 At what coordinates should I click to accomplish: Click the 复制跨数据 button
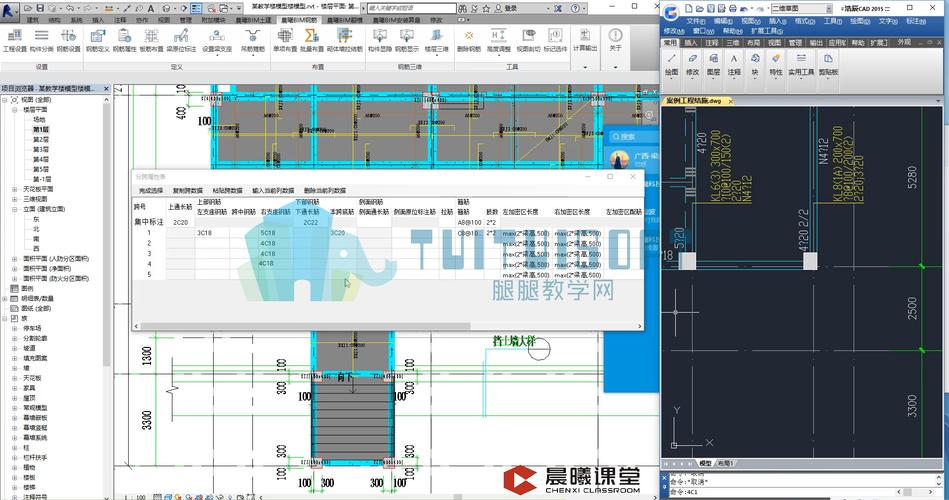(x=188, y=191)
